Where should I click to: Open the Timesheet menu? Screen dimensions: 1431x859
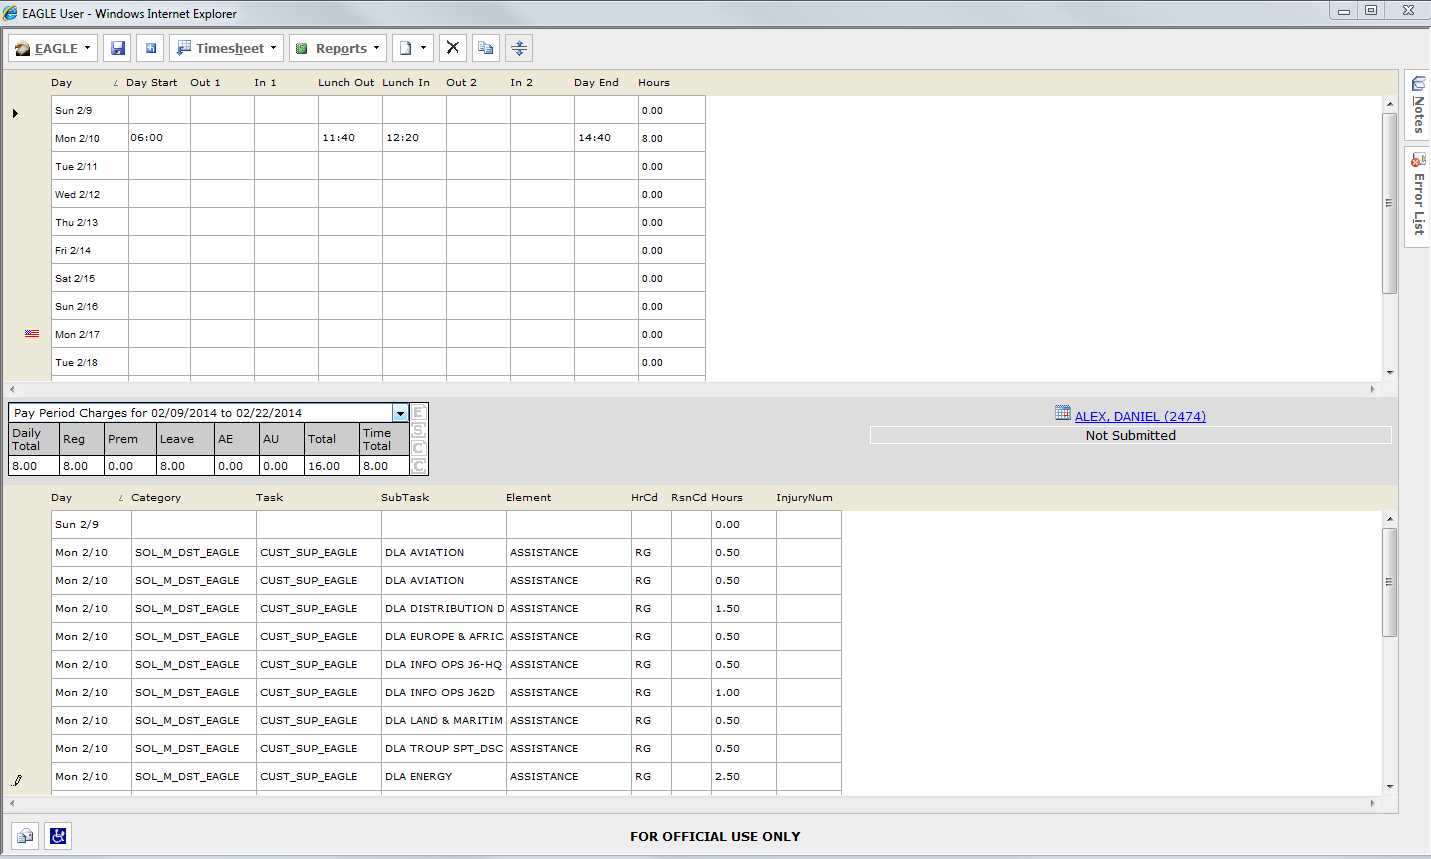pyautogui.click(x=227, y=48)
